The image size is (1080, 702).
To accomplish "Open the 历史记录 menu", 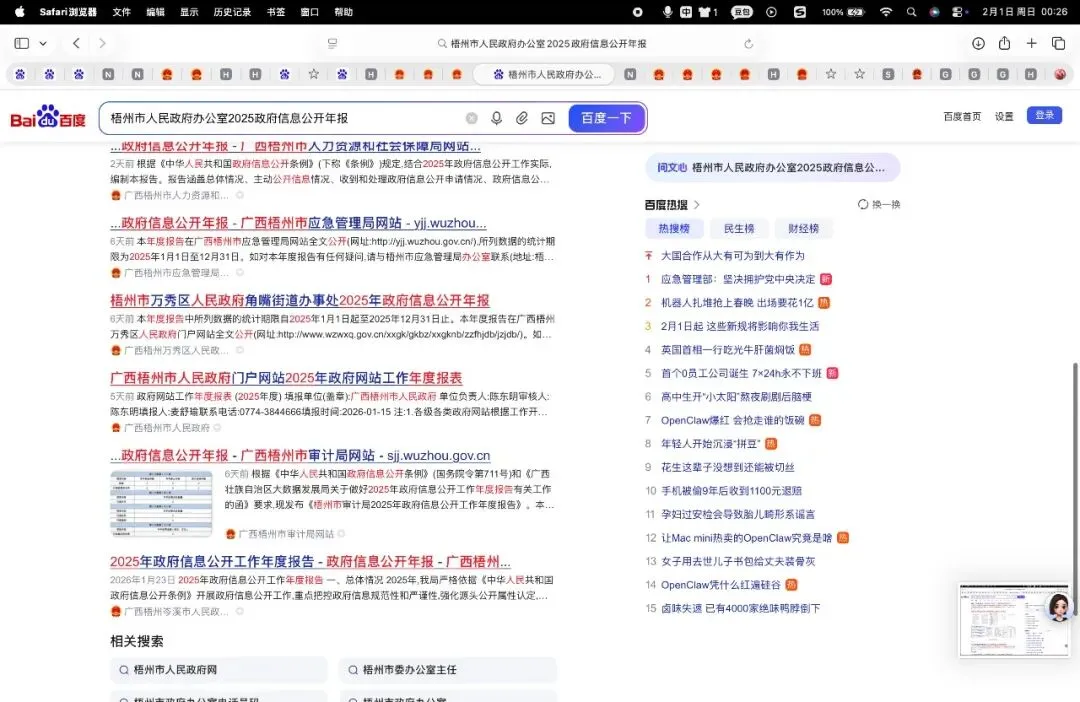I will tap(232, 12).
